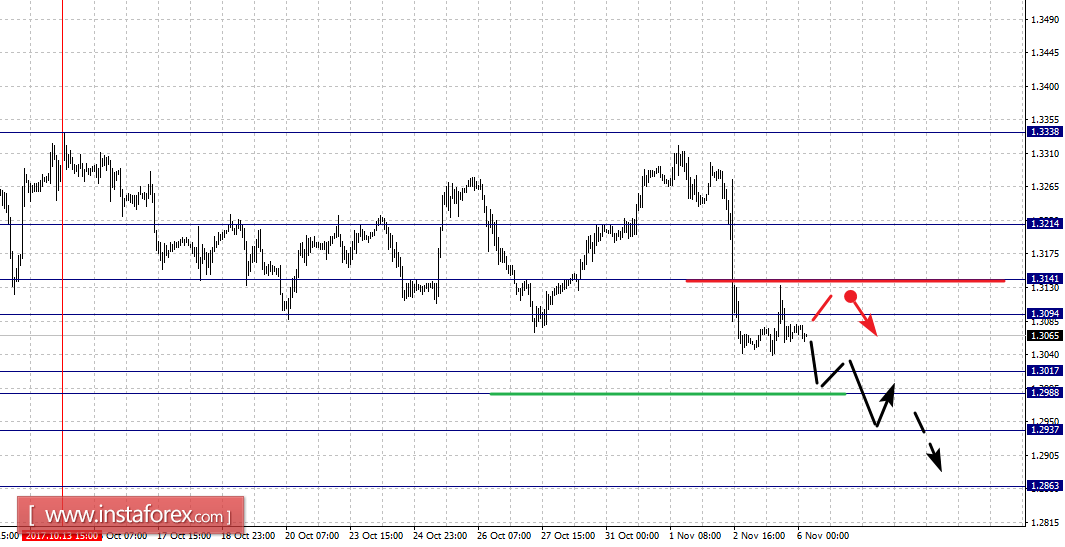This screenshot has width=1065, height=547.
Task: Click the 1.2905 price axis value
Action: (1045, 455)
